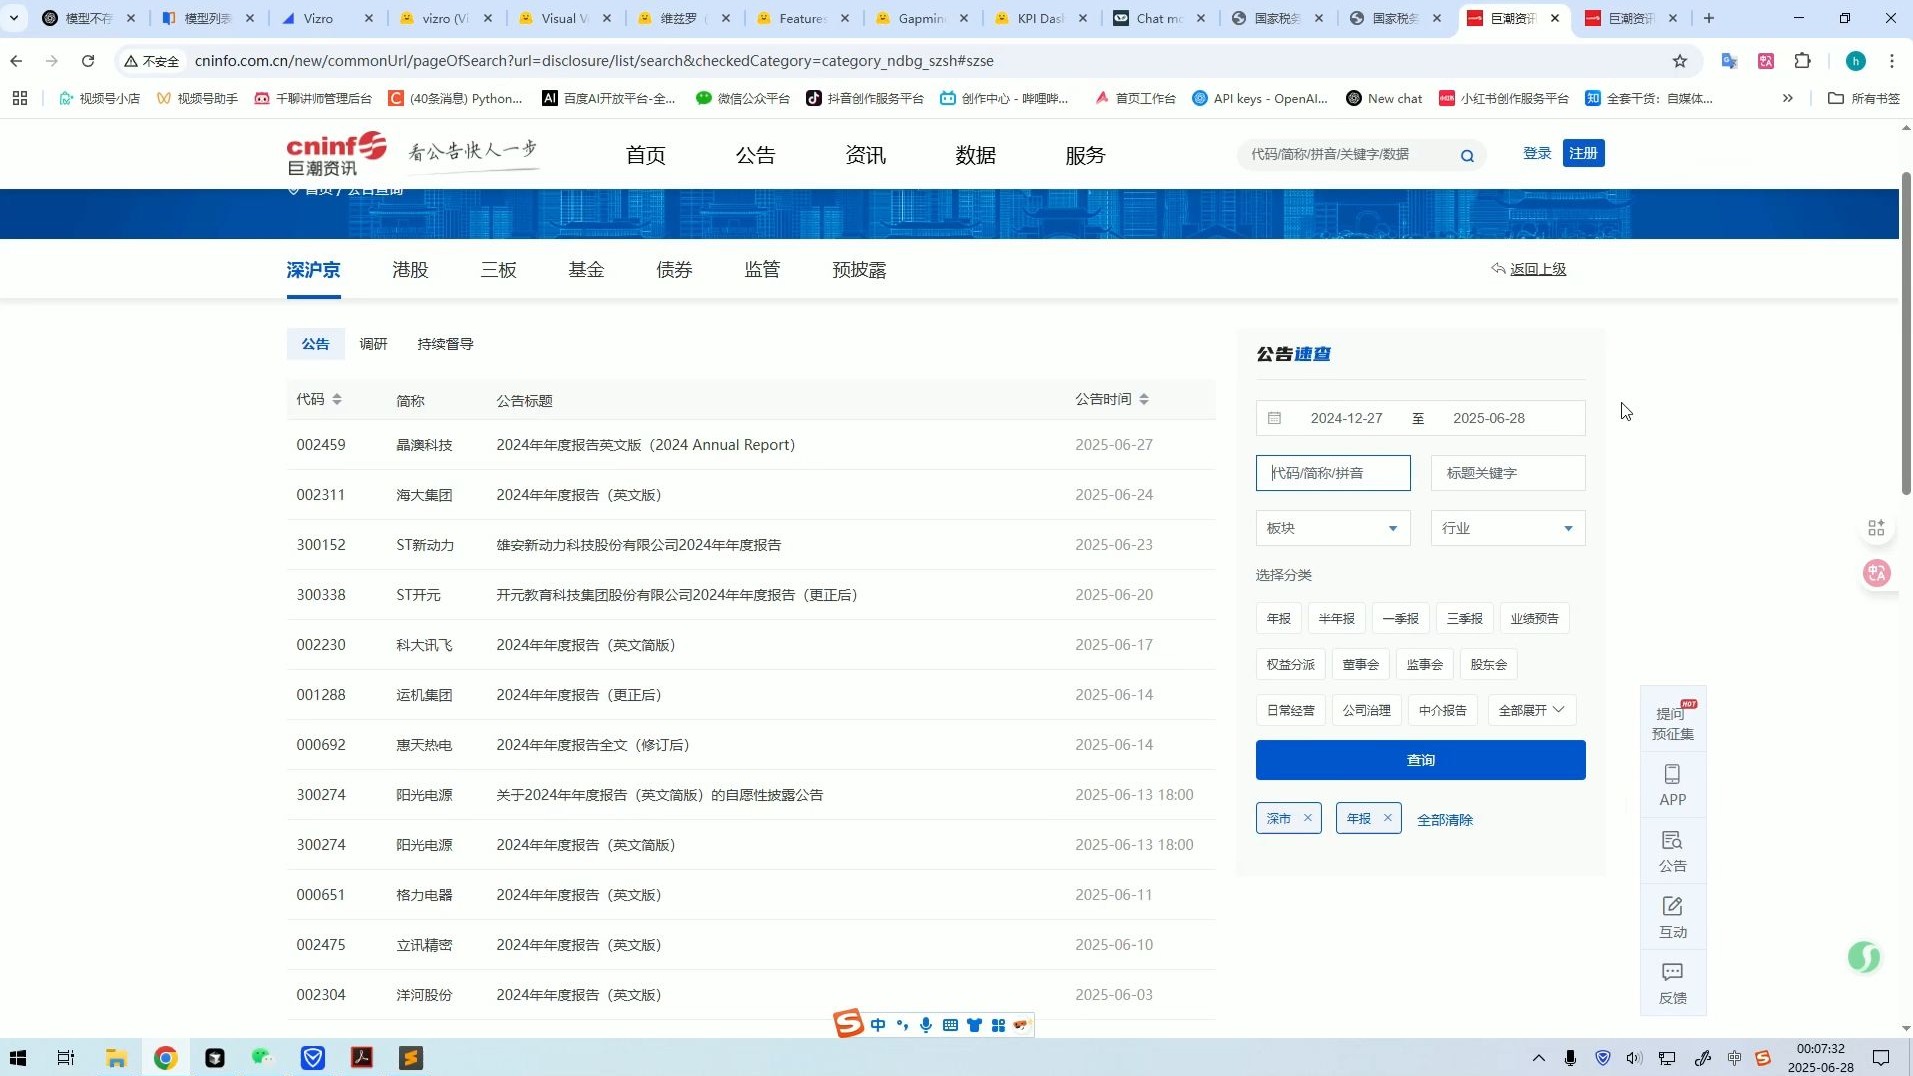Click the blue 查询 button
The image size is (1913, 1076).
click(1420, 760)
